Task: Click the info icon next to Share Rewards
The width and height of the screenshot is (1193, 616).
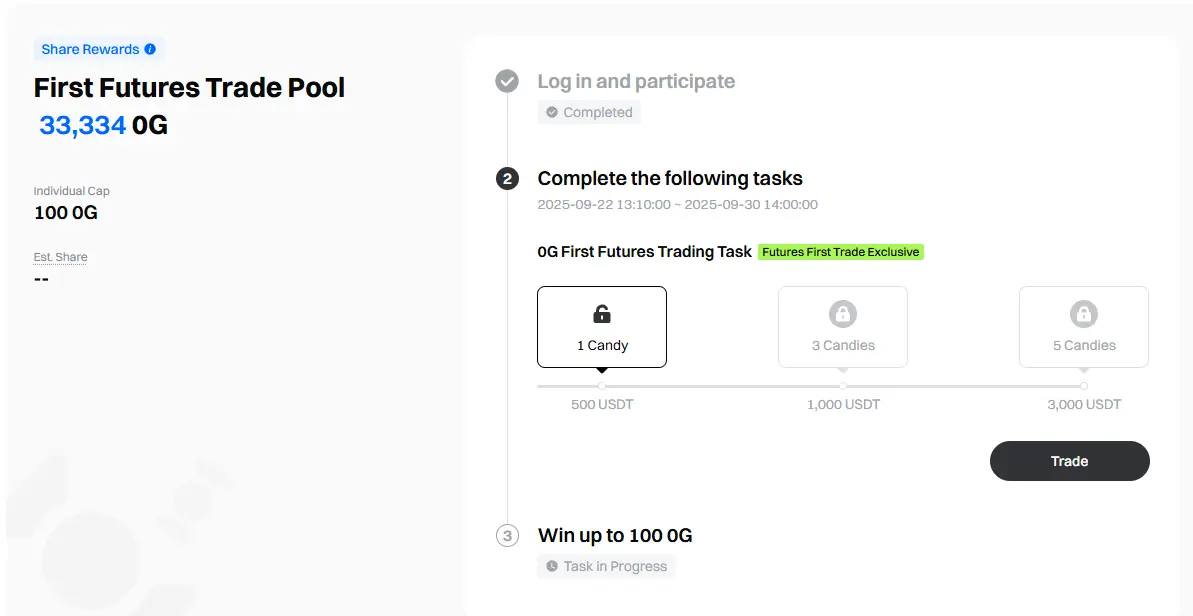Action: pos(150,49)
